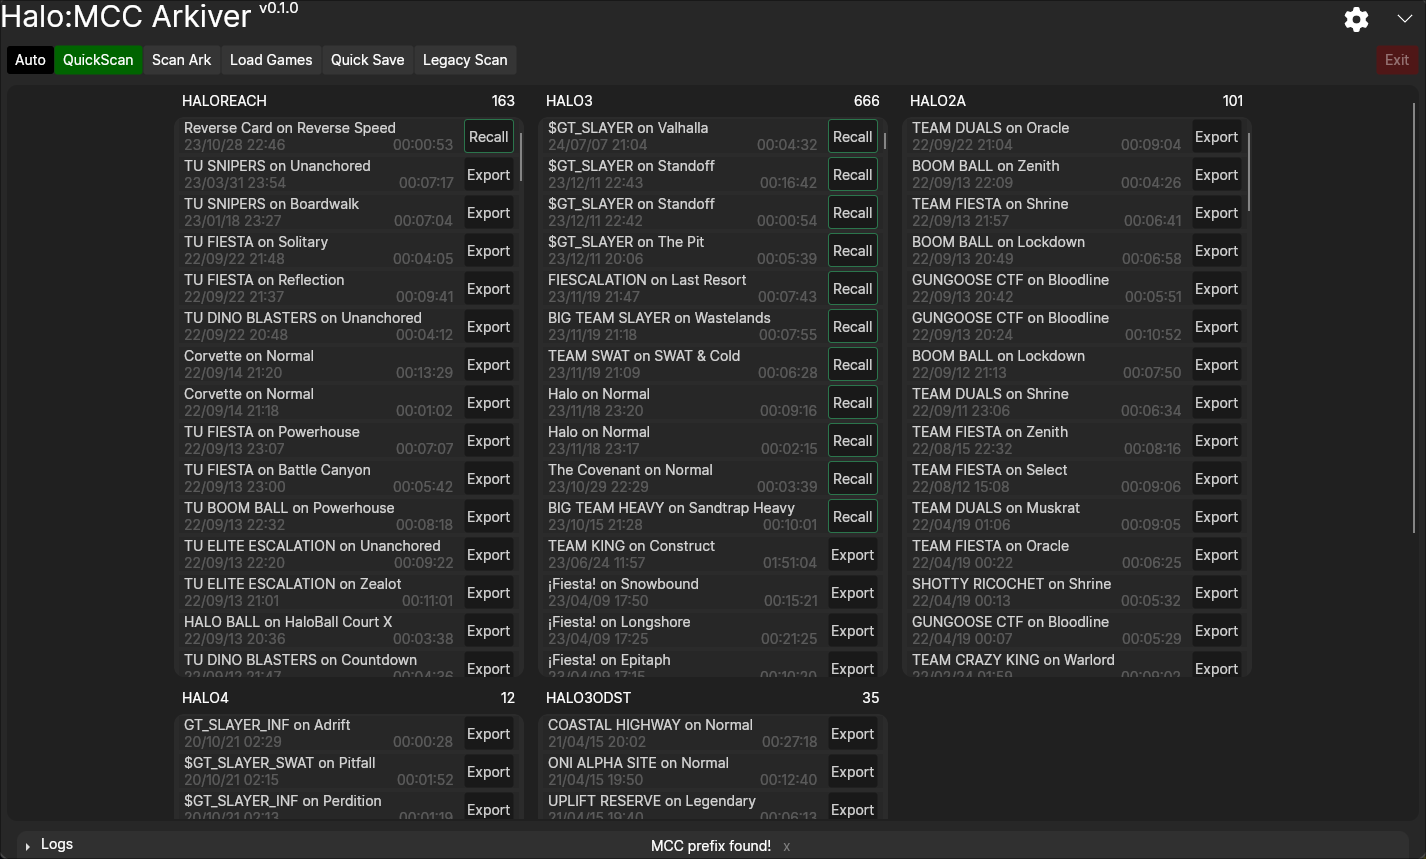Select 'GUNGOOSE CTF on Bloodline' from 20:42
Screen dimensions: 1426x859
coord(1047,289)
